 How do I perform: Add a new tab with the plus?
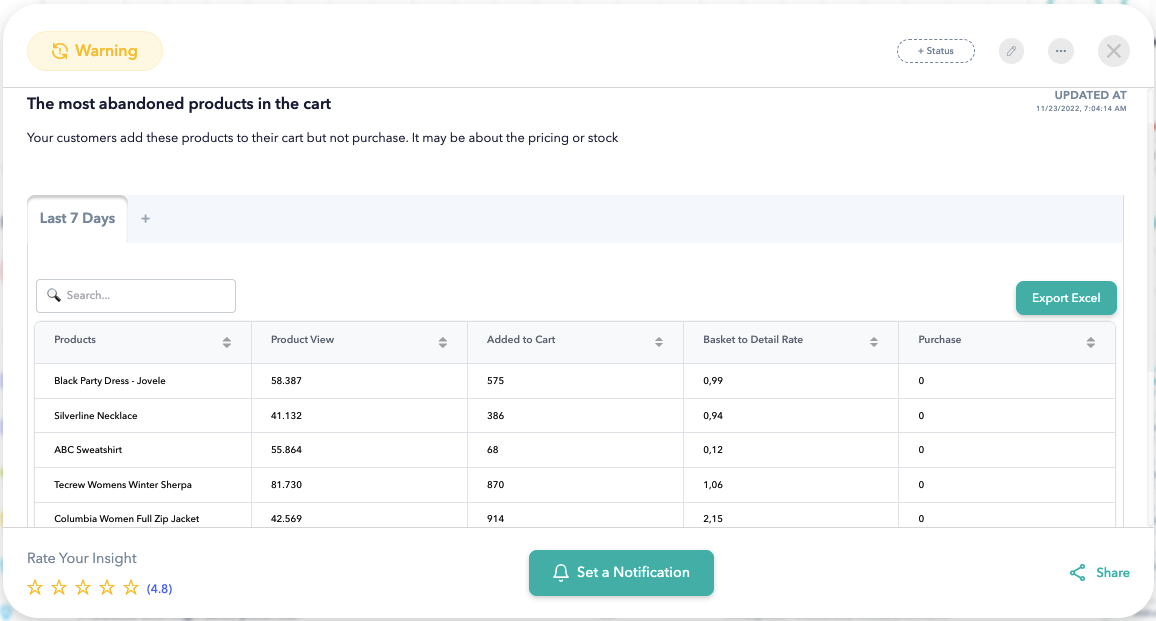[145, 219]
